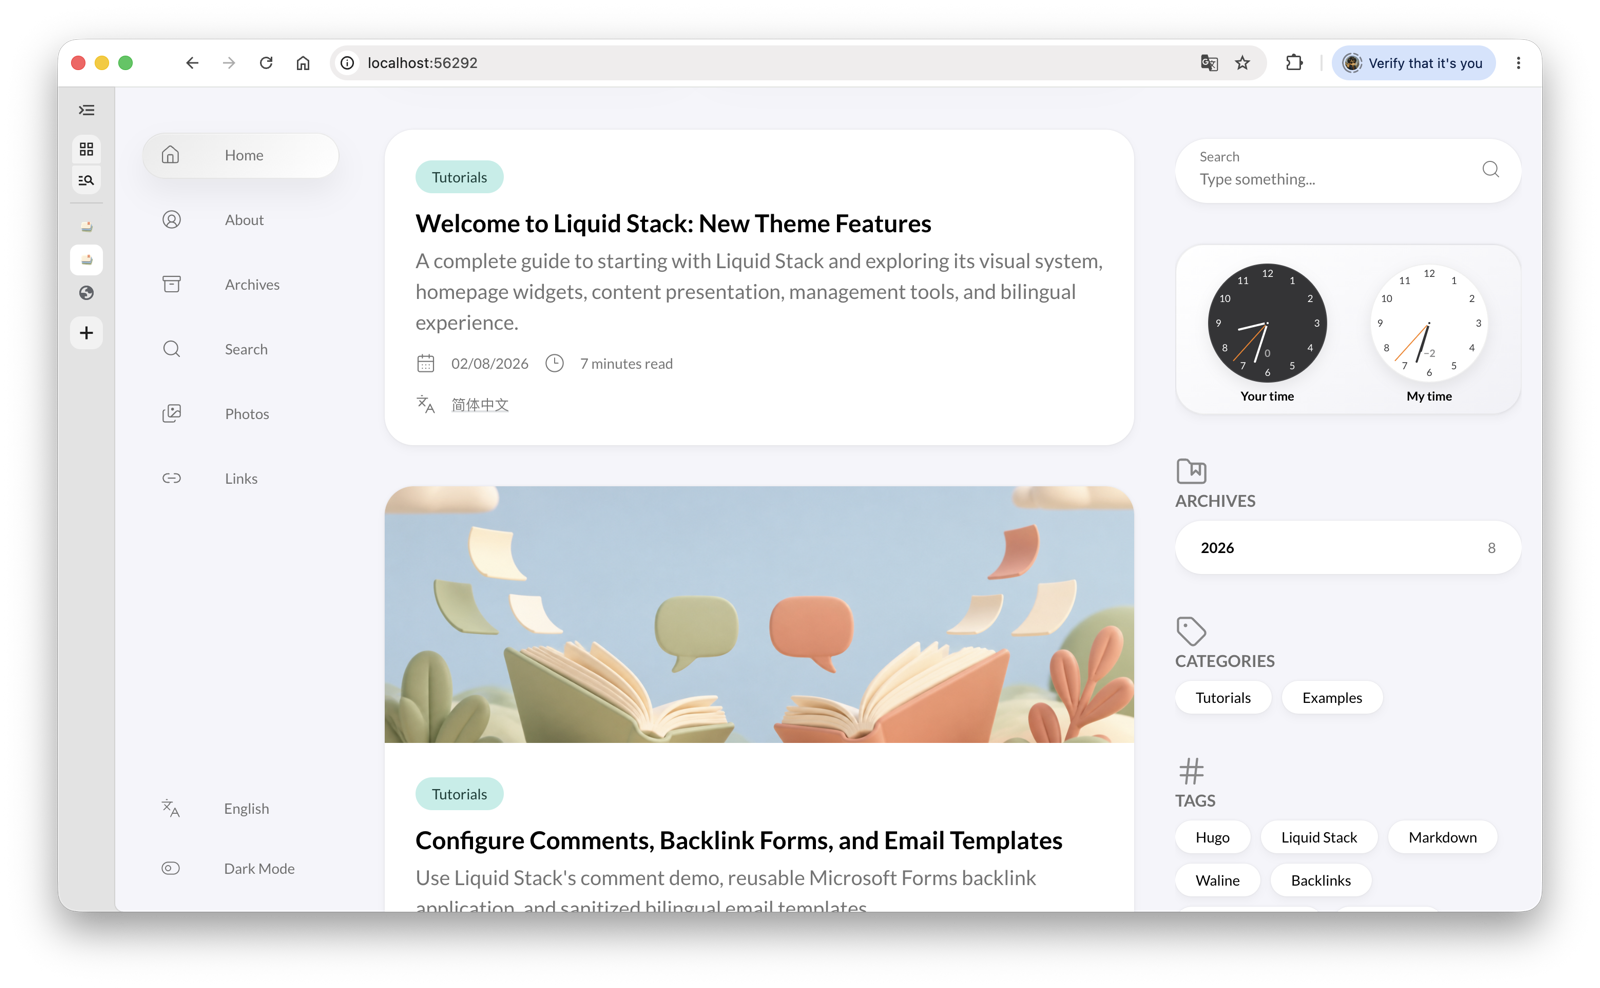Click the light My time clock
Screen dimensions: 1600x988
click(1429, 323)
